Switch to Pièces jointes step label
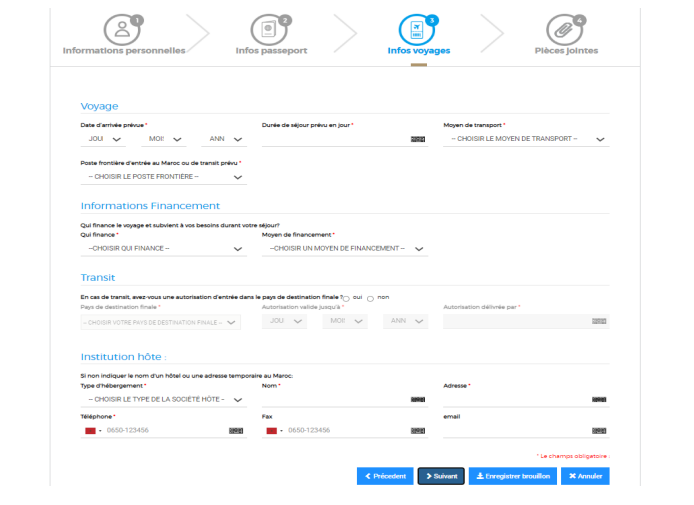Screen dimensions: 694x505 click(566, 51)
